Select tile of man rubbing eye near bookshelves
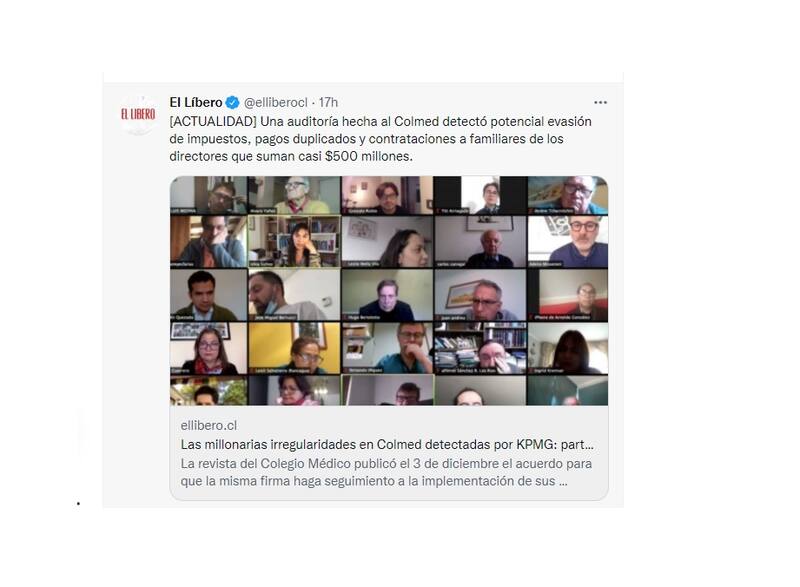Screen dimensions: 800x587 pyautogui.click(x=480, y=348)
